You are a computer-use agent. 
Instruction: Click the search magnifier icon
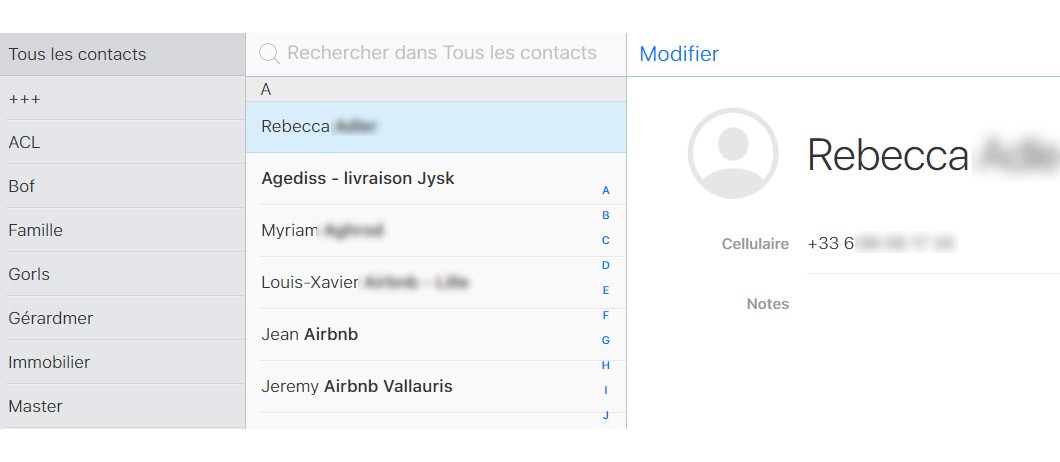click(269, 54)
